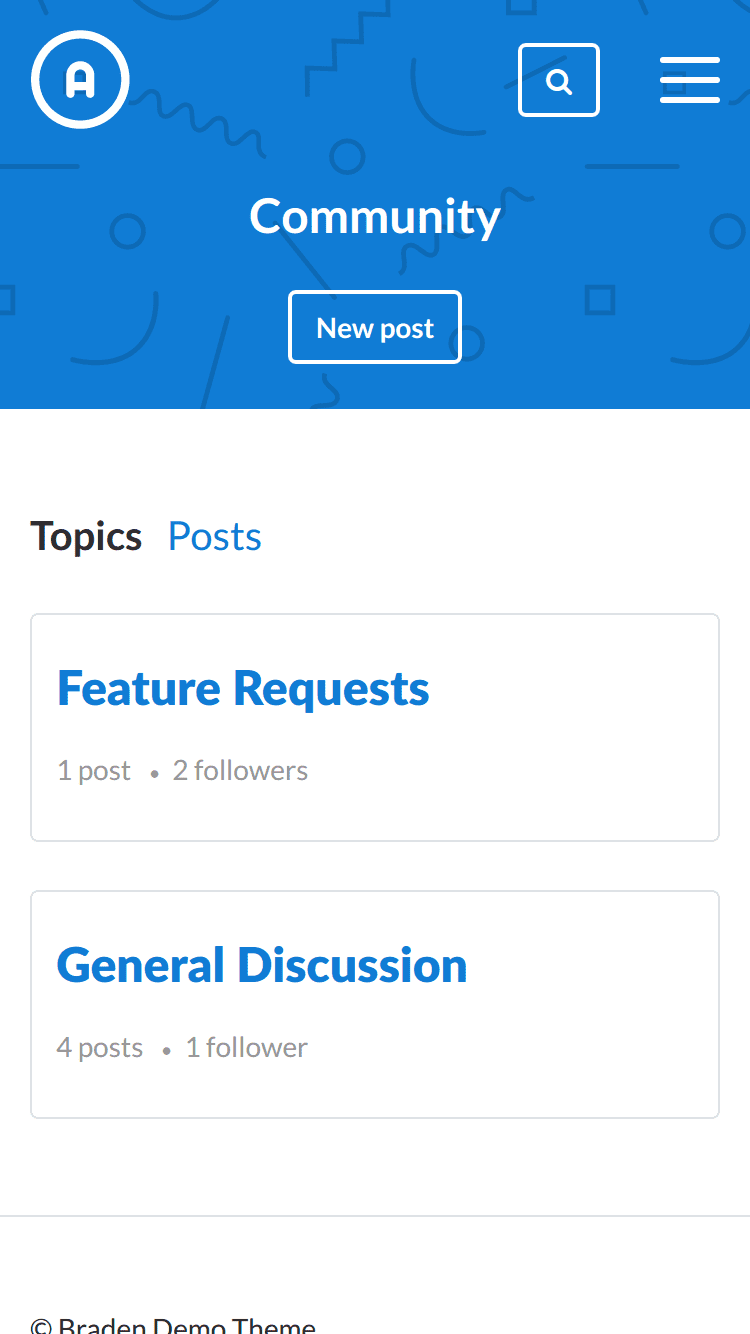The height and width of the screenshot is (1334, 750).
Task: Open the General Discussion topic link
Action: click(262, 966)
